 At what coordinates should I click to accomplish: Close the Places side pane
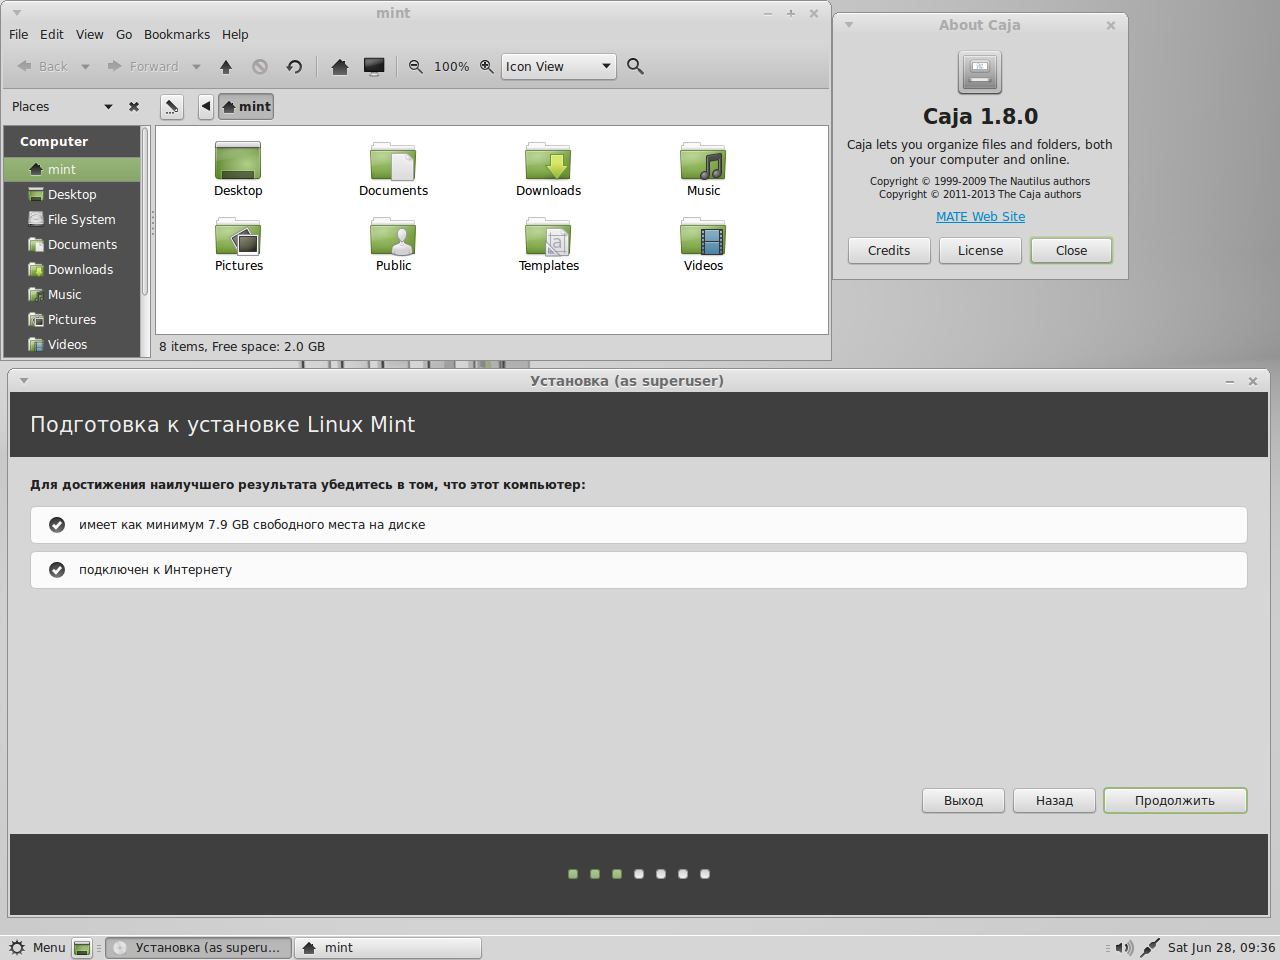click(x=134, y=106)
